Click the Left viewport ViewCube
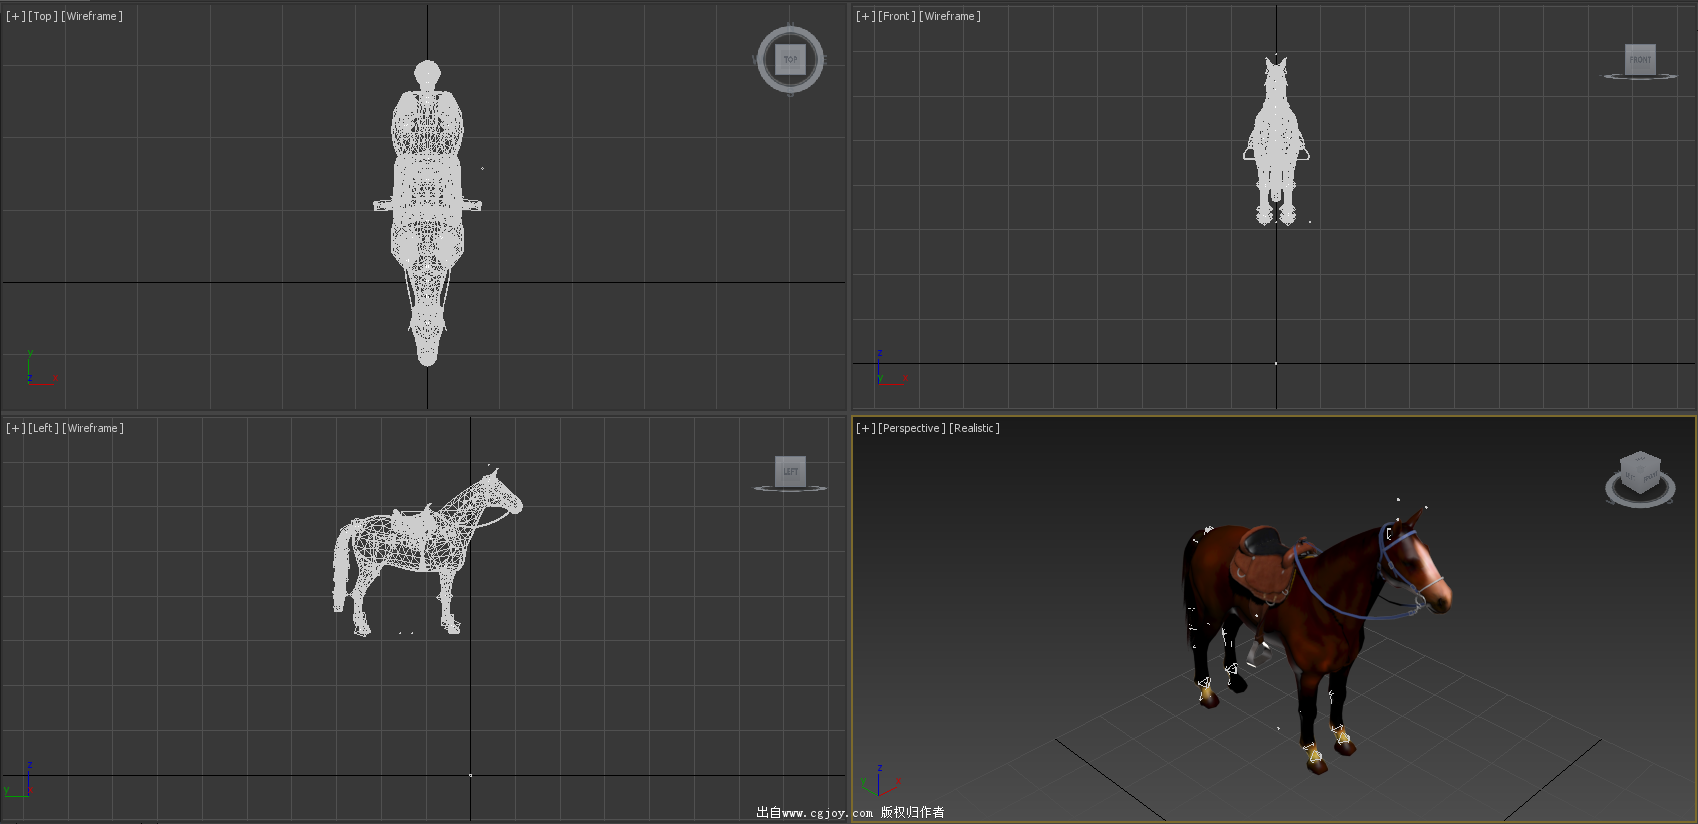This screenshot has width=1698, height=824. (790, 471)
